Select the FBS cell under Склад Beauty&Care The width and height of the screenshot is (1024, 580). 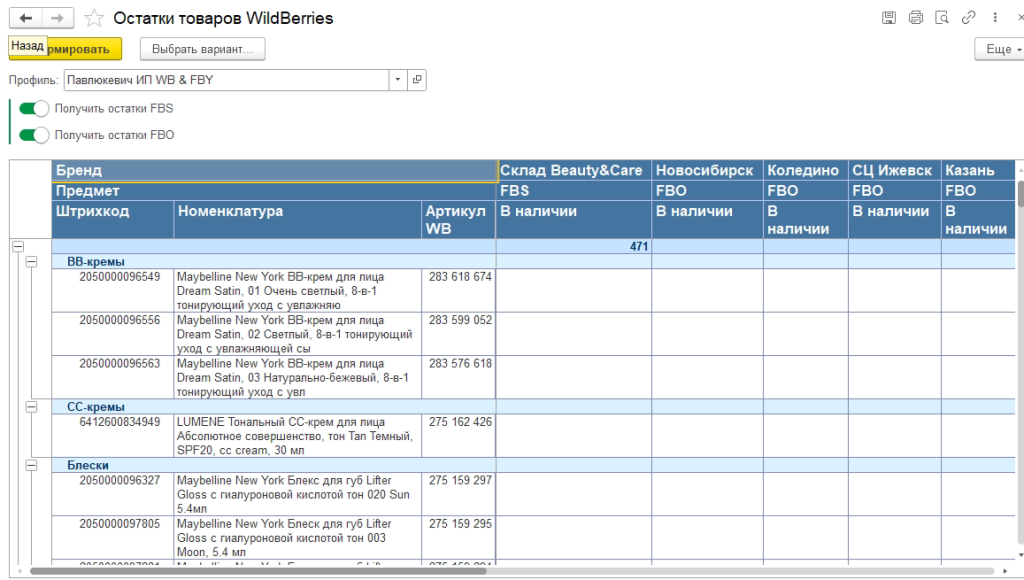(574, 191)
